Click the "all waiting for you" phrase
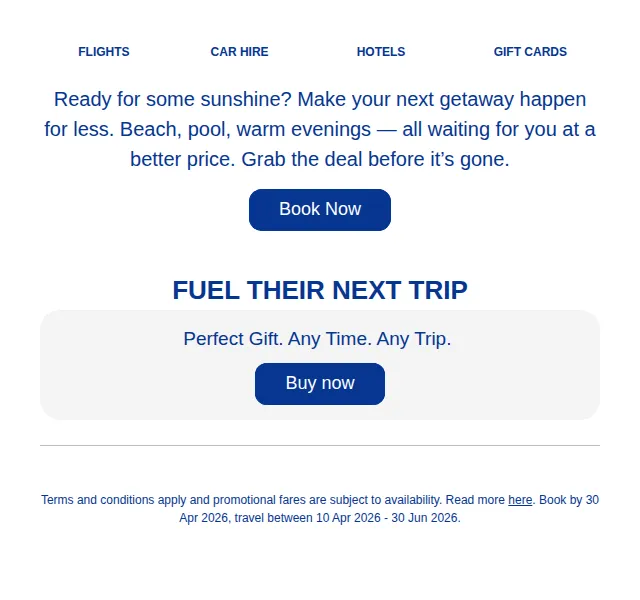Screen dimensions: 640x600 pos(479,129)
